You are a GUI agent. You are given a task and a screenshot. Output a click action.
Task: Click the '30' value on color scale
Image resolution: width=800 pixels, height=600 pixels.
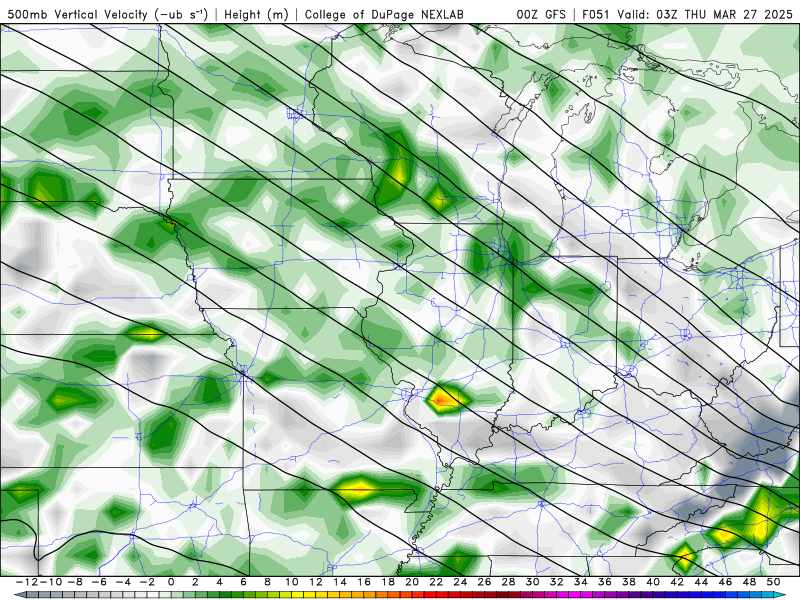tap(533, 582)
